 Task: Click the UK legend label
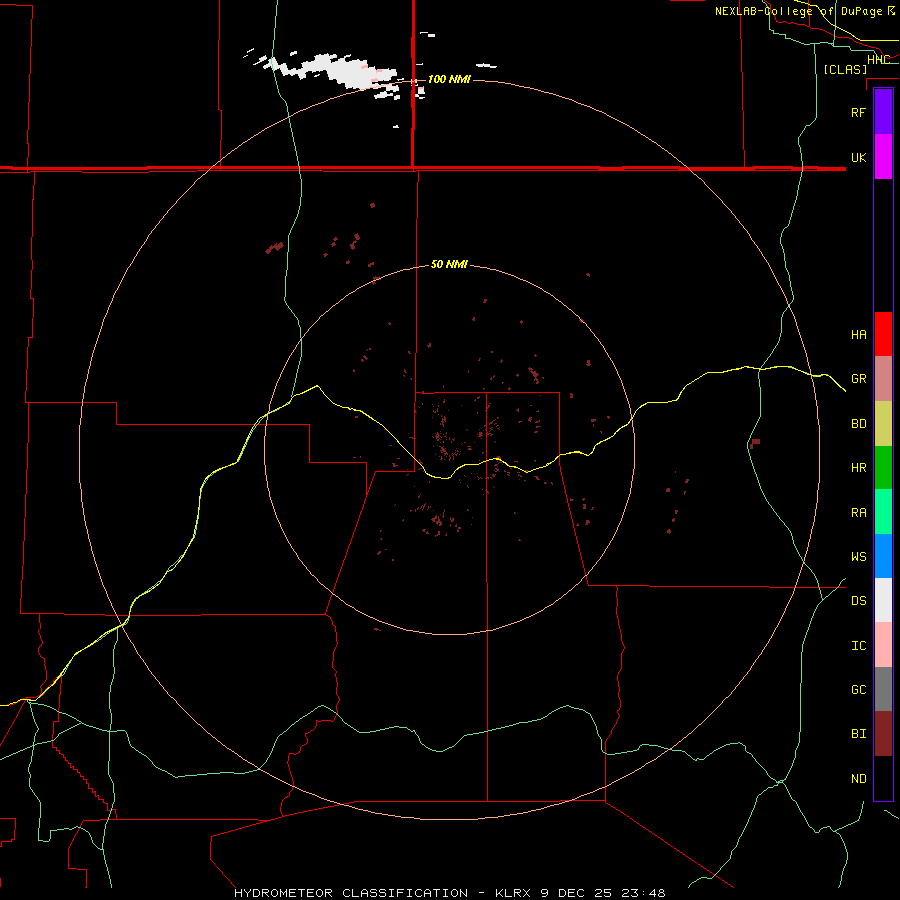[858, 157]
